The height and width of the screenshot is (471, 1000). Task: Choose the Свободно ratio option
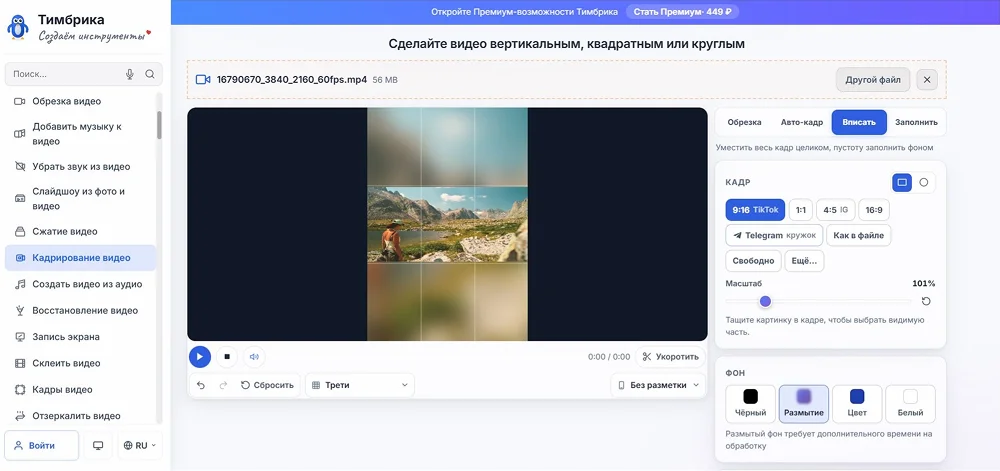pyautogui.click(x=753, y=261)
